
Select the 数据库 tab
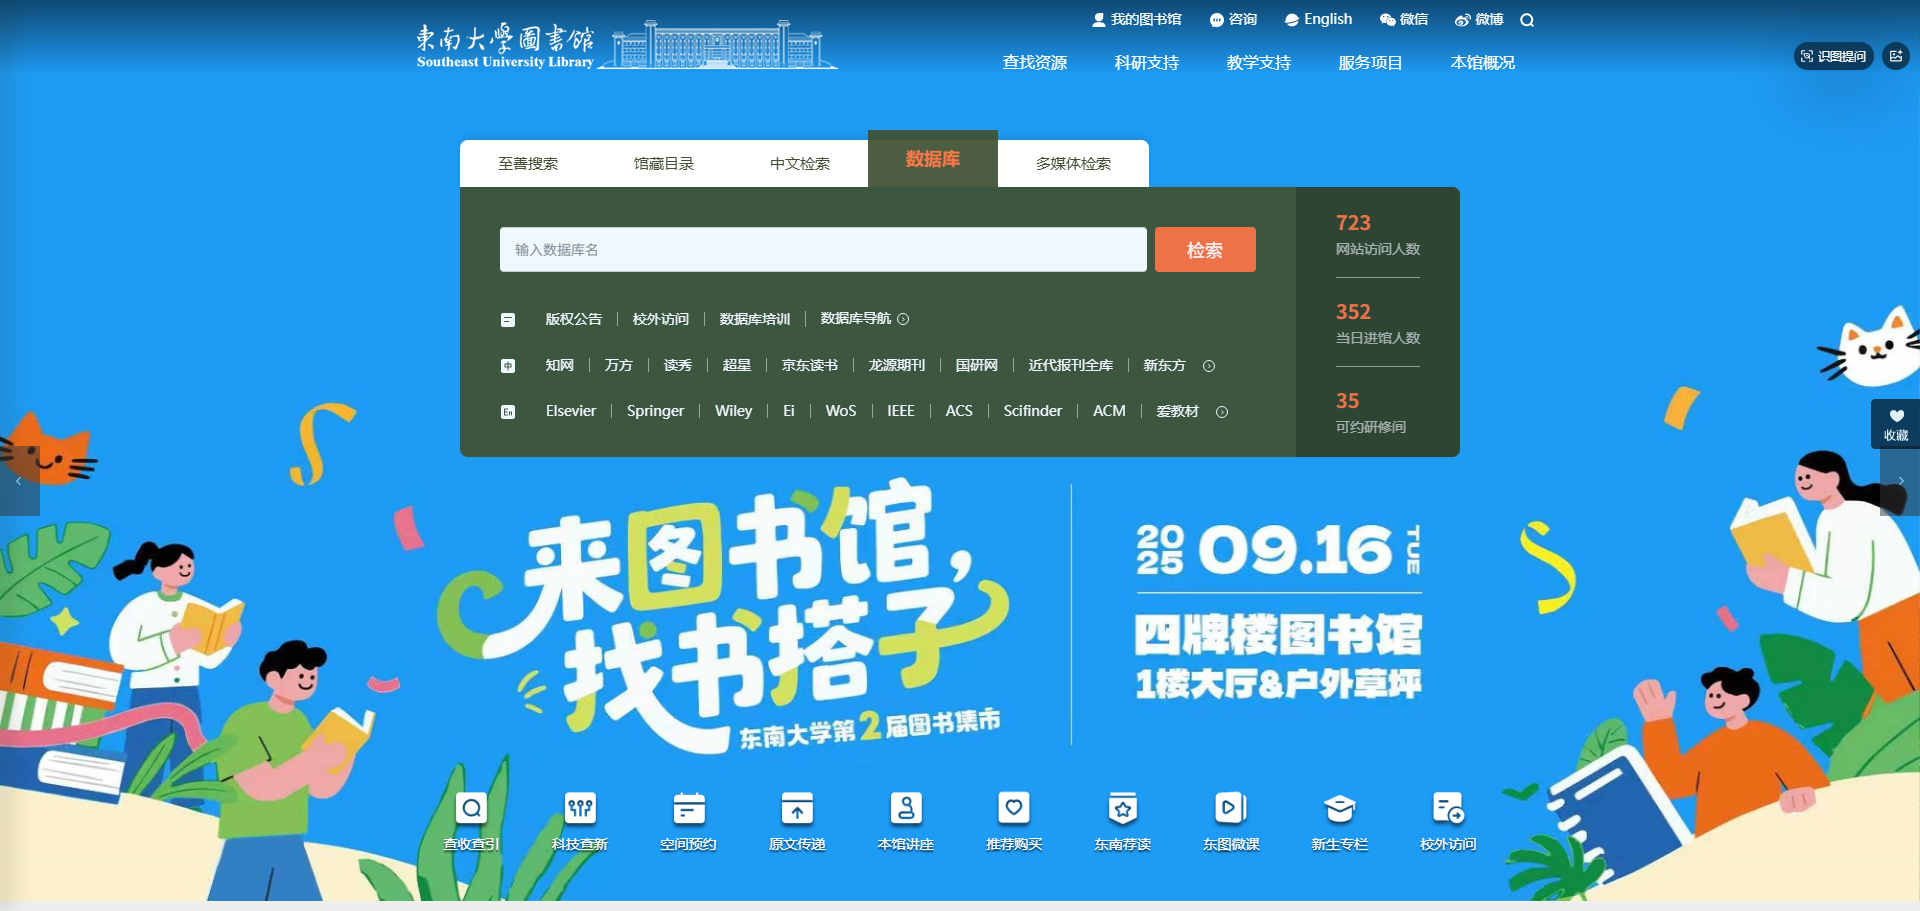(x=933, y=159)
